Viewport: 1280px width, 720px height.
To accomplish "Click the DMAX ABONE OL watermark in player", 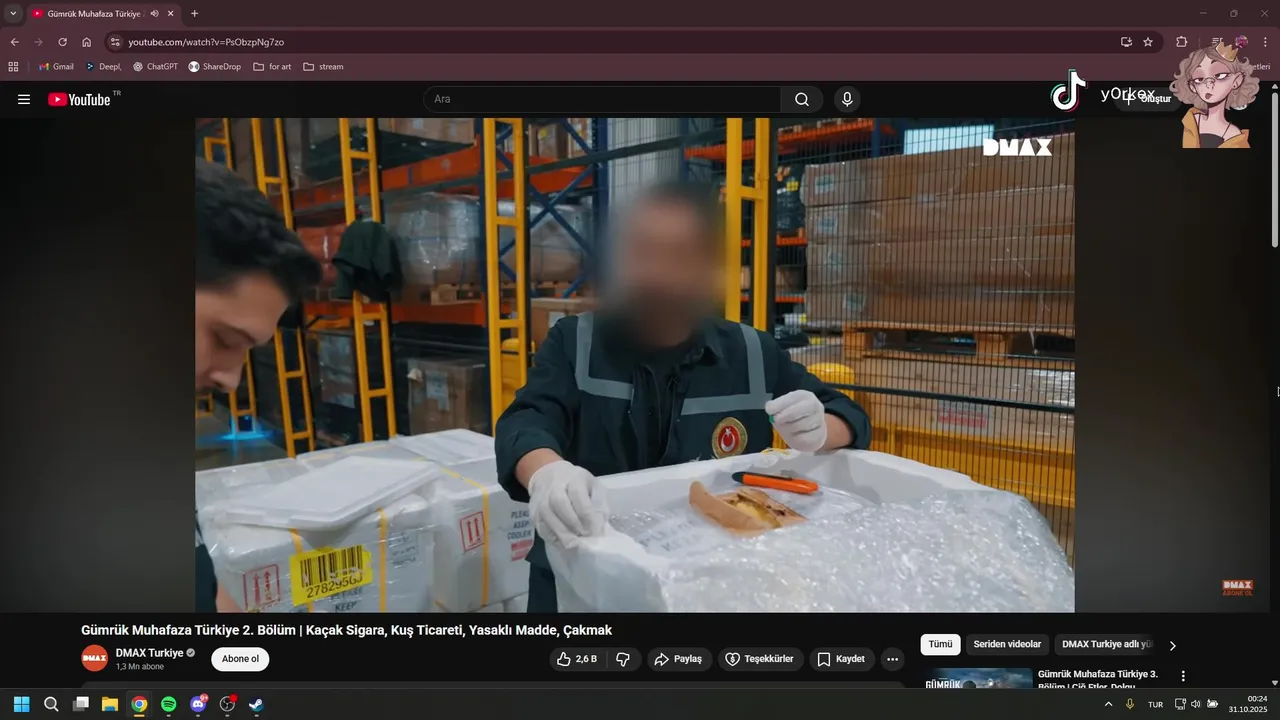I will (x=1237, y=587).
